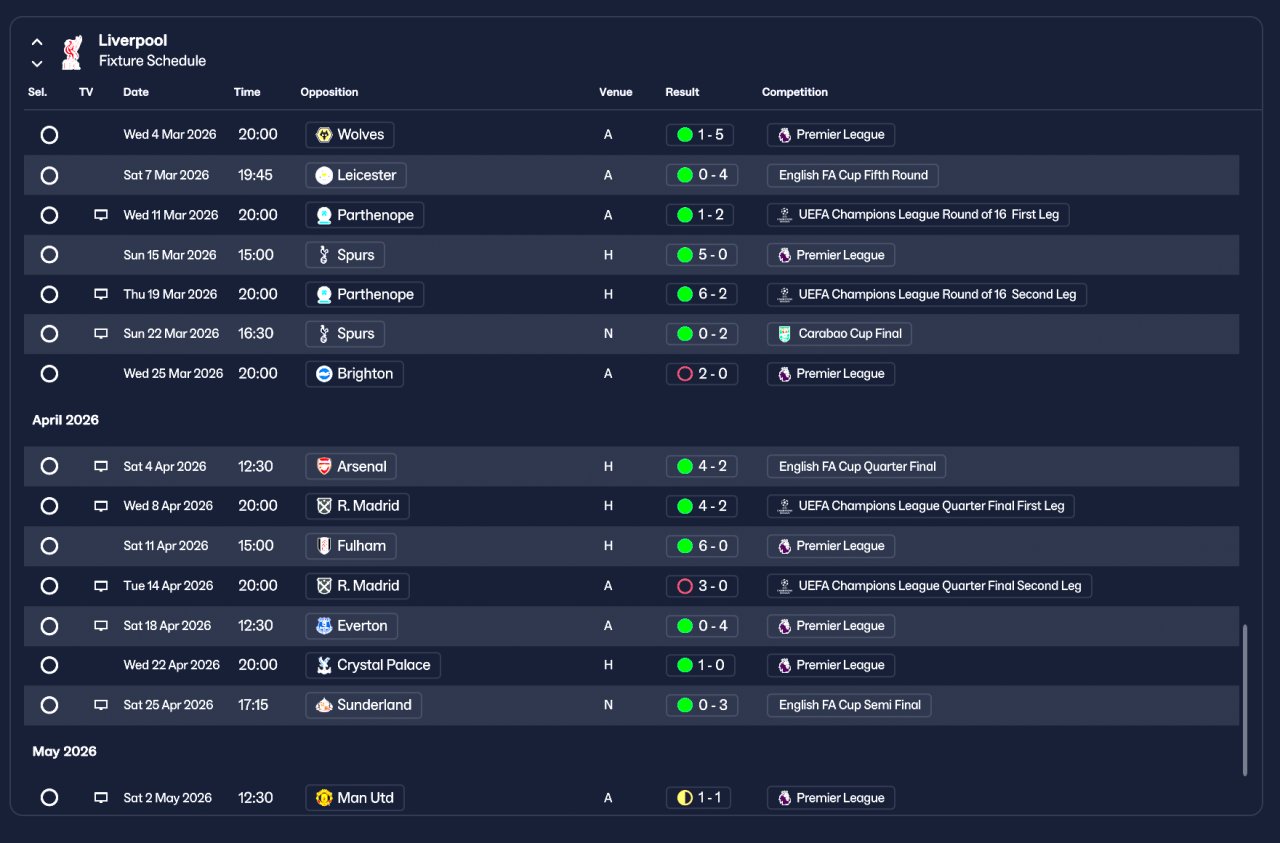Select the Fulham fixture radio button
Screen dimensions: 1280x843
click(x=49, y=546)
